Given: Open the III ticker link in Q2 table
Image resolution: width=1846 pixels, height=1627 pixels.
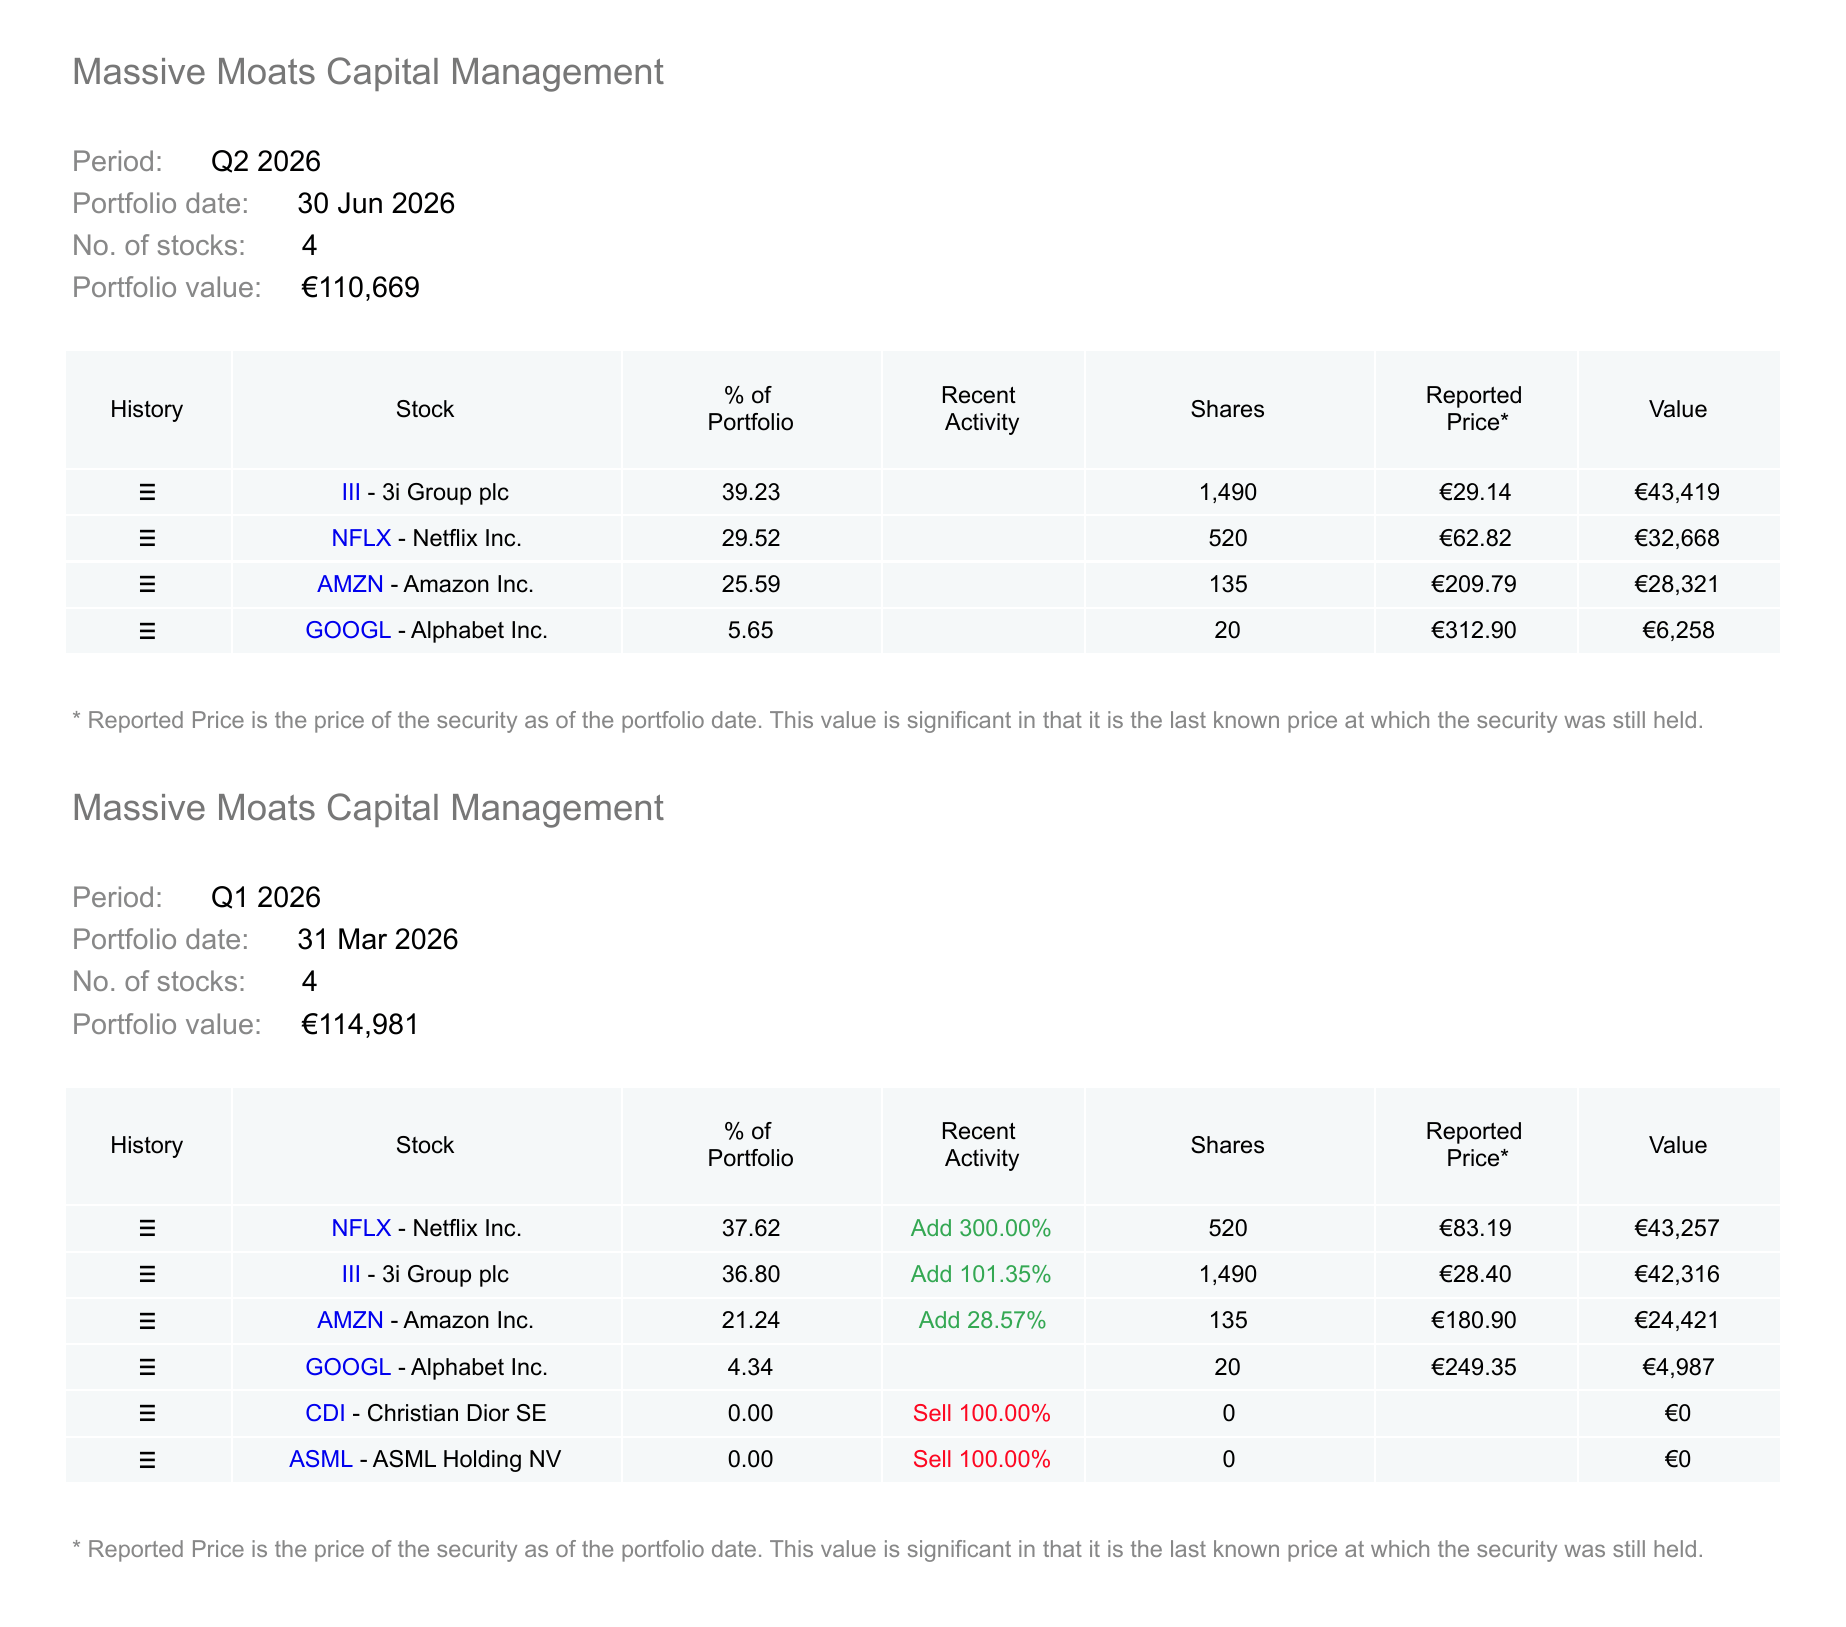Looking at the screenshot, I should click(x=351, y=492).
